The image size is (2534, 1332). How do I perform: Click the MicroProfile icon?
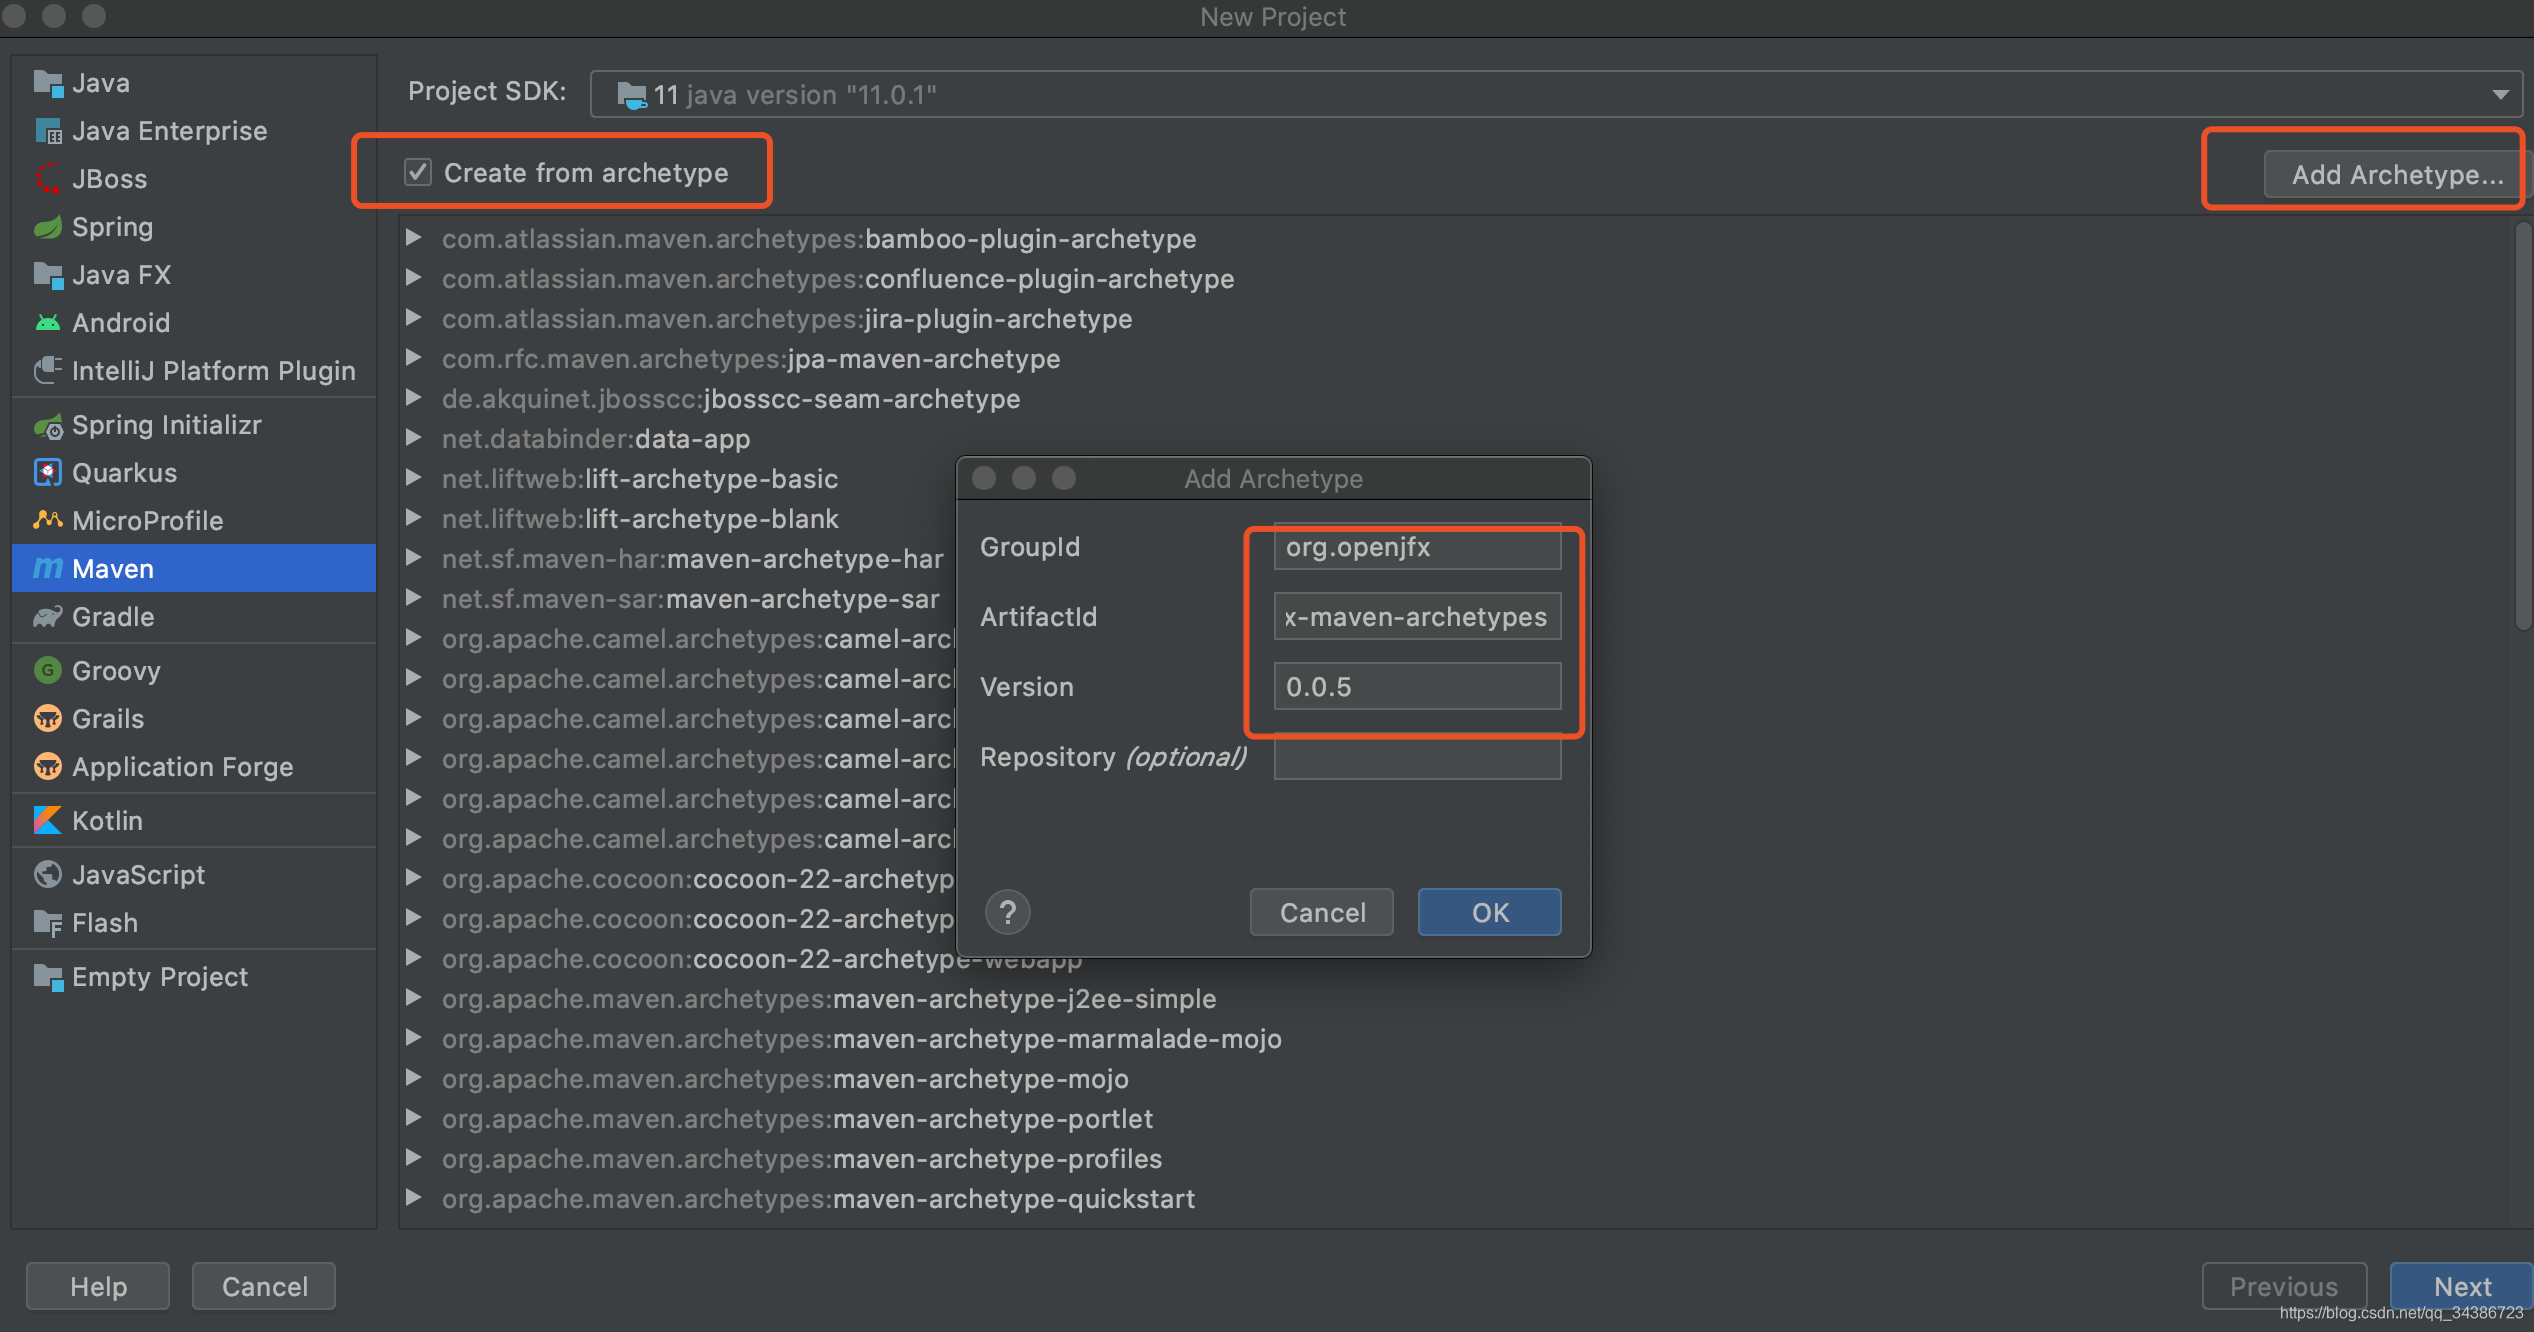point(47,521)
